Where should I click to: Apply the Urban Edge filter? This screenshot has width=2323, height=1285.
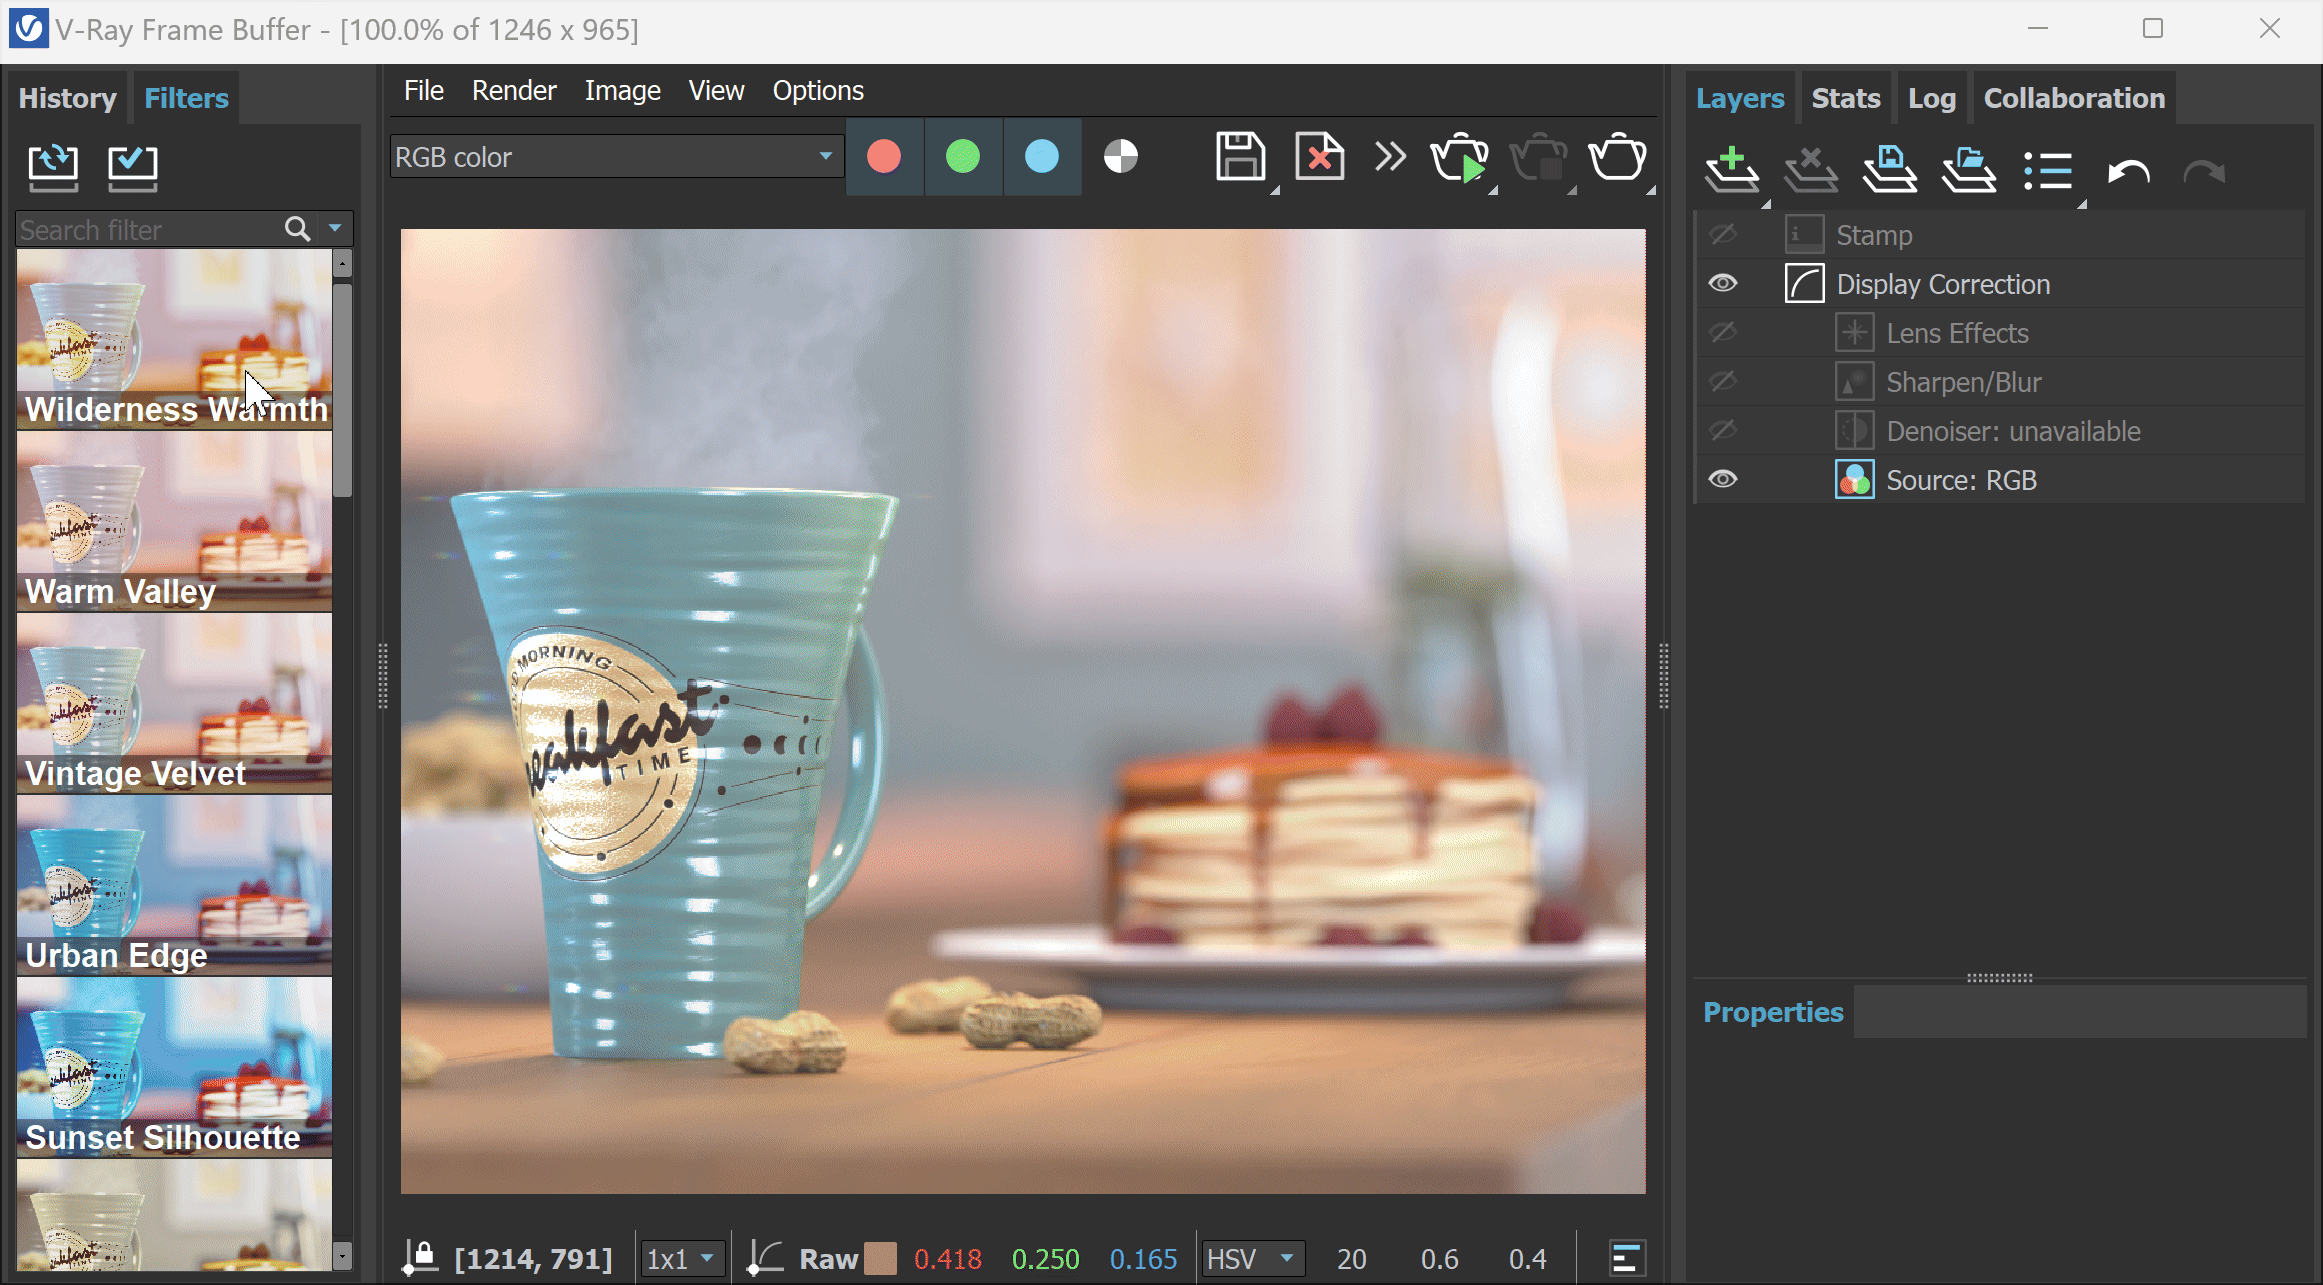tap(174, 885)
